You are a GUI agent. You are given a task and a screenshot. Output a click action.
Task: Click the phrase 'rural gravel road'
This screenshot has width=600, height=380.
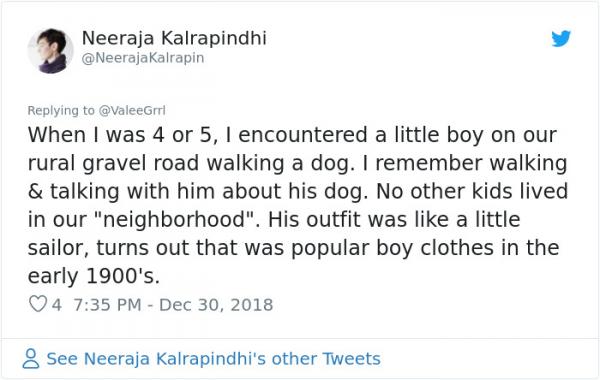pos(113,163)
